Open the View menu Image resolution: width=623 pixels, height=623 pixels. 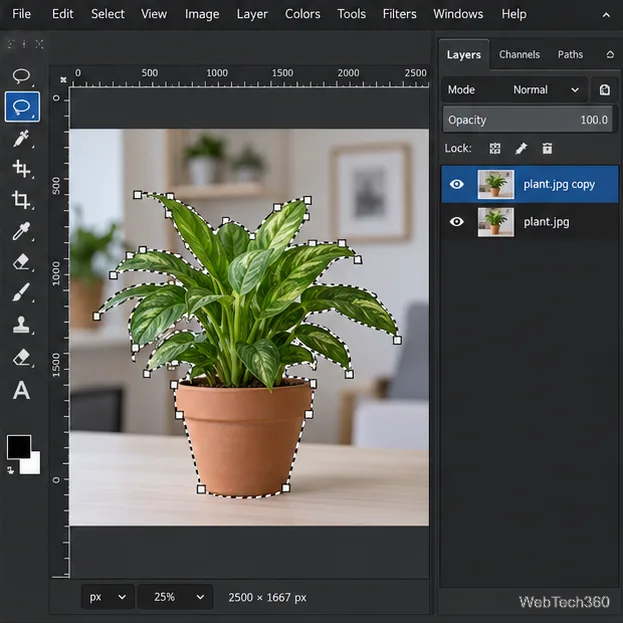[154, 14]
